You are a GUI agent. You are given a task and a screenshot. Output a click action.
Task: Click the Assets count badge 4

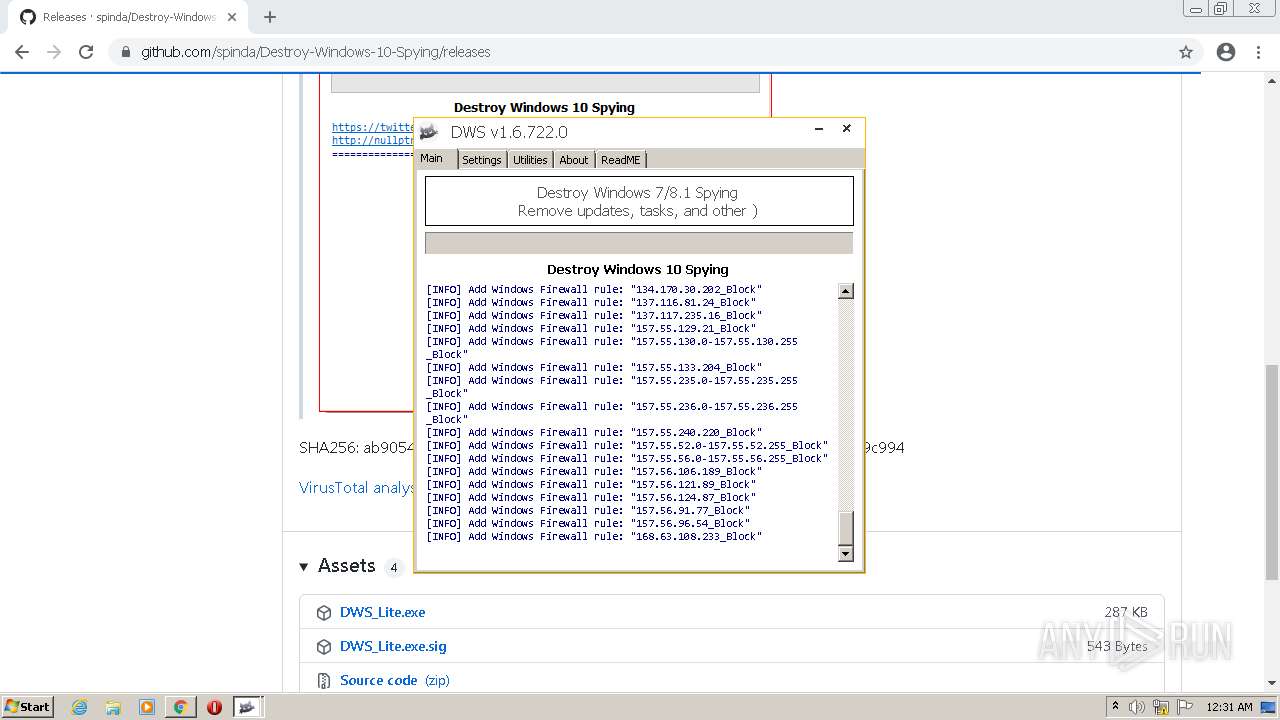pos(393,567)
